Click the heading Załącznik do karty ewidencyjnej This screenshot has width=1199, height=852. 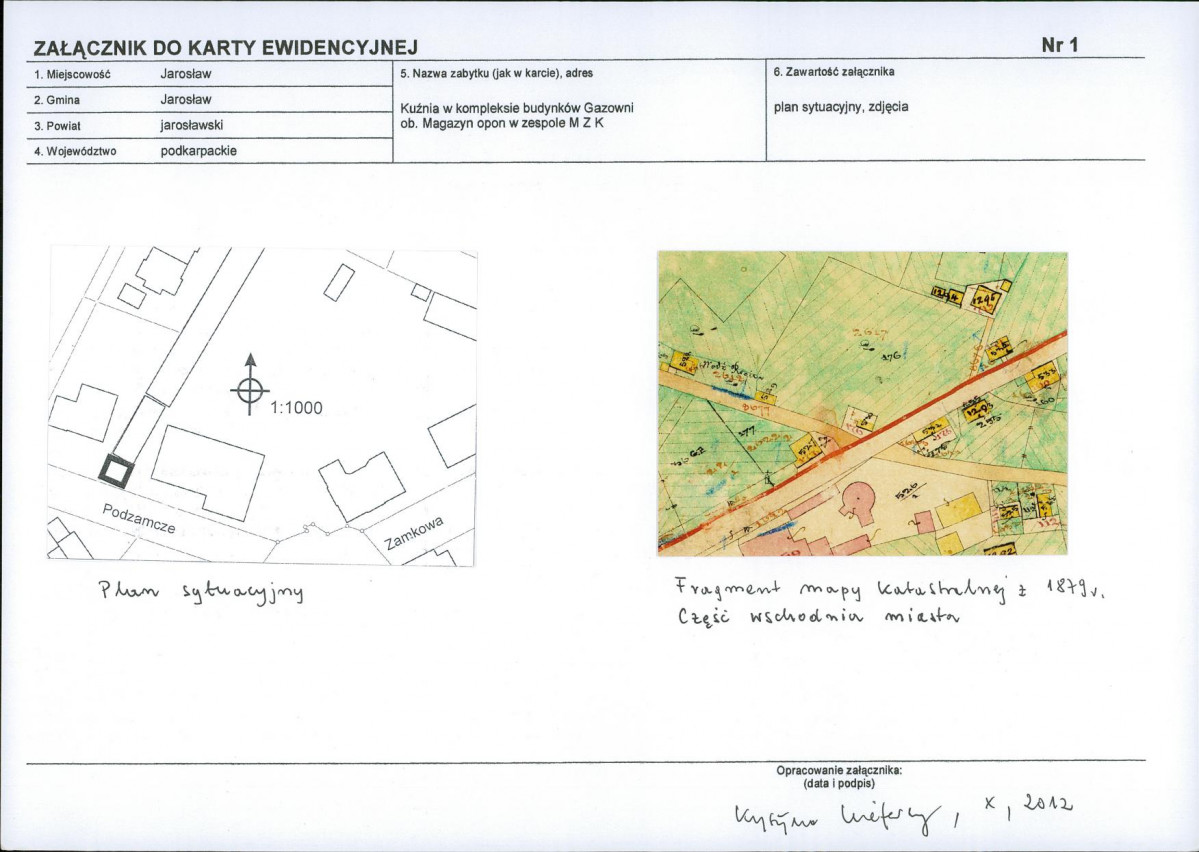226,48
